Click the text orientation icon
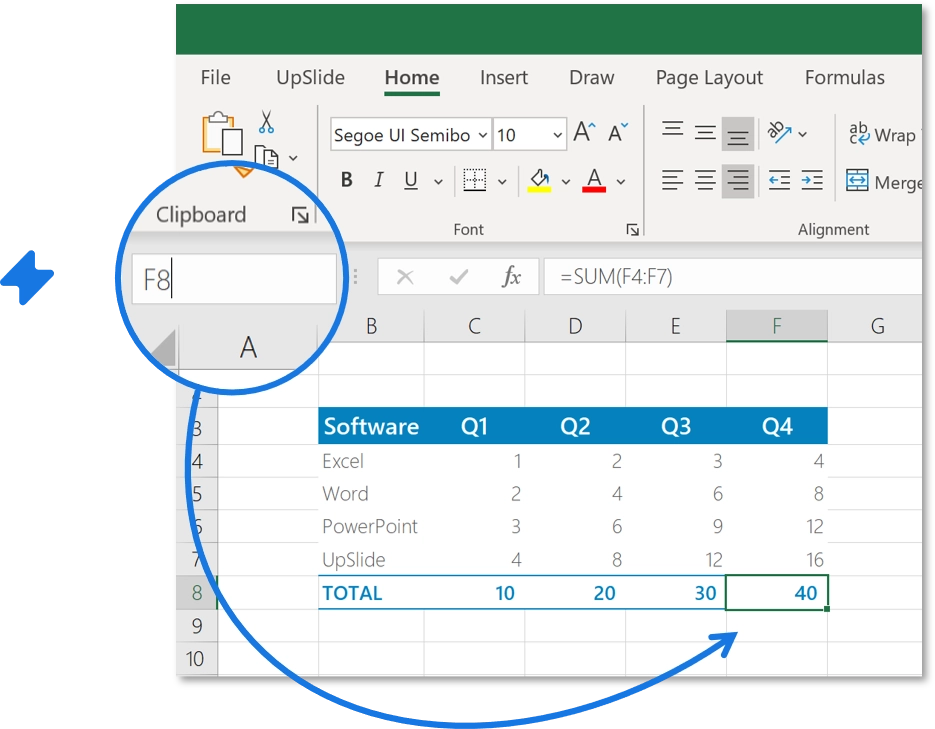The width and height of the screenshot is (935, 729). pyautogui.click(x=782, y=131)
